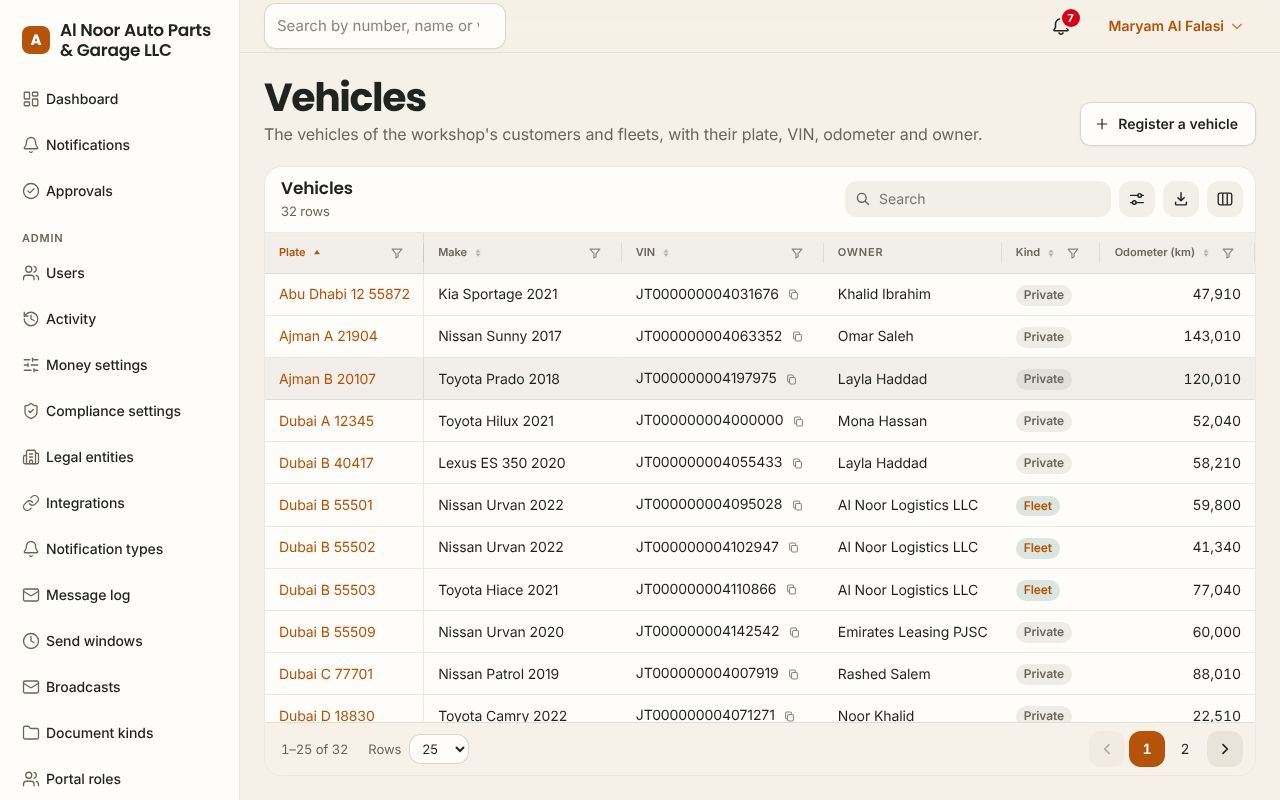Screen dimensions: 1280x800
Task: Click Register a vehicle button
Action: point(1167,124)
